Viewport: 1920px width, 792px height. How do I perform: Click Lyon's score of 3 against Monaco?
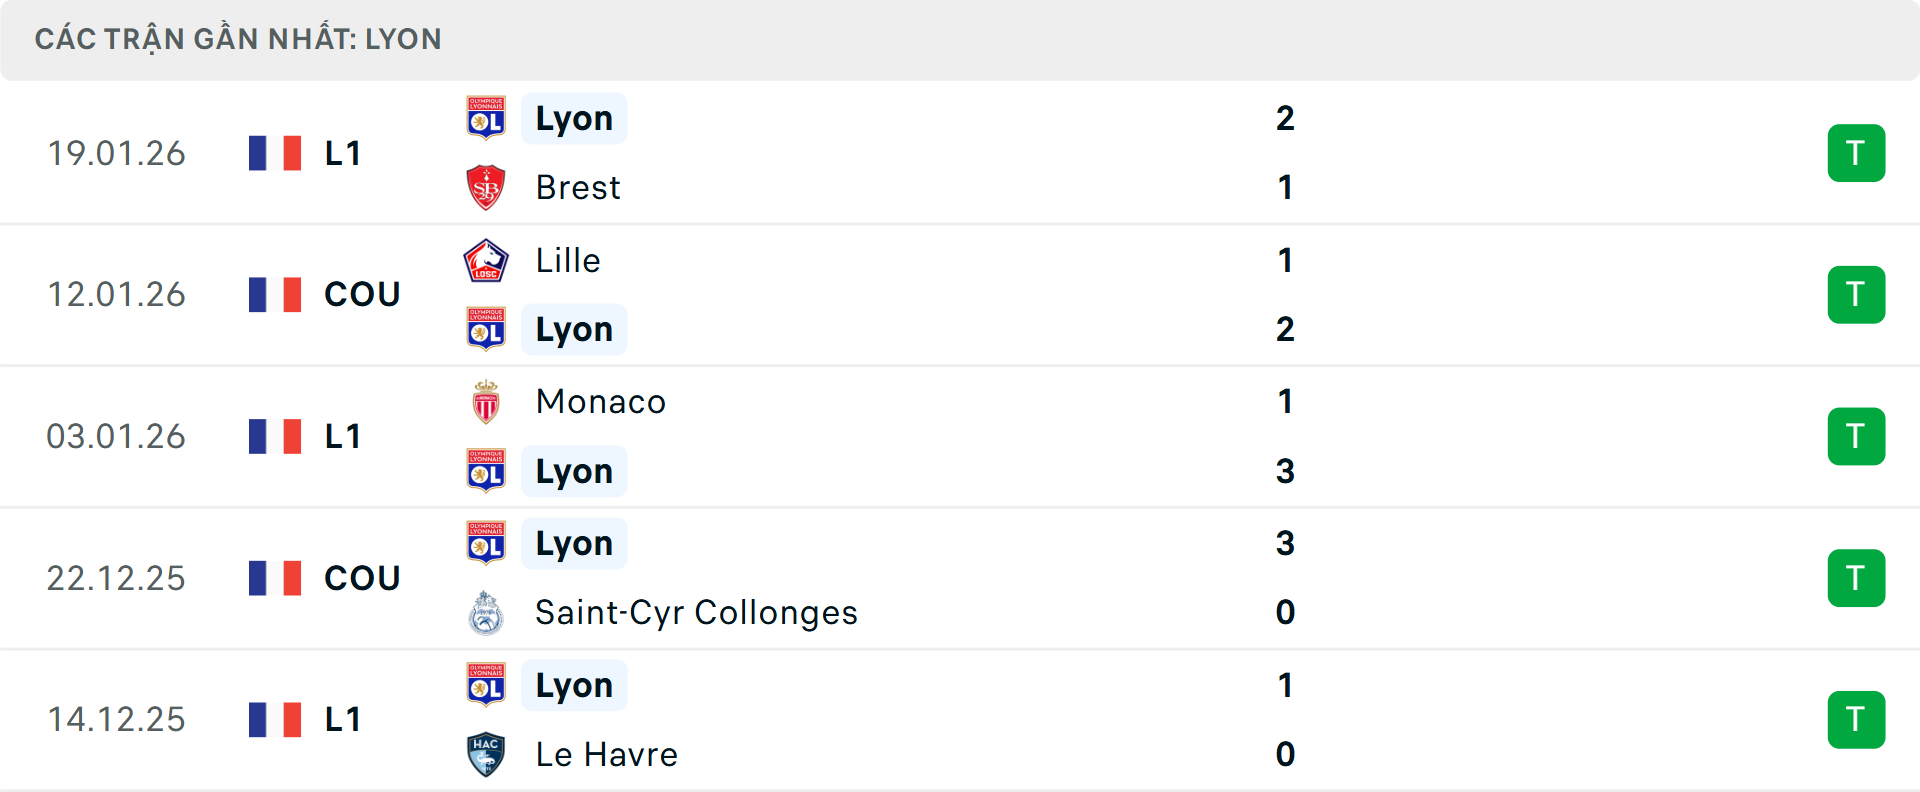point(1285,471)
